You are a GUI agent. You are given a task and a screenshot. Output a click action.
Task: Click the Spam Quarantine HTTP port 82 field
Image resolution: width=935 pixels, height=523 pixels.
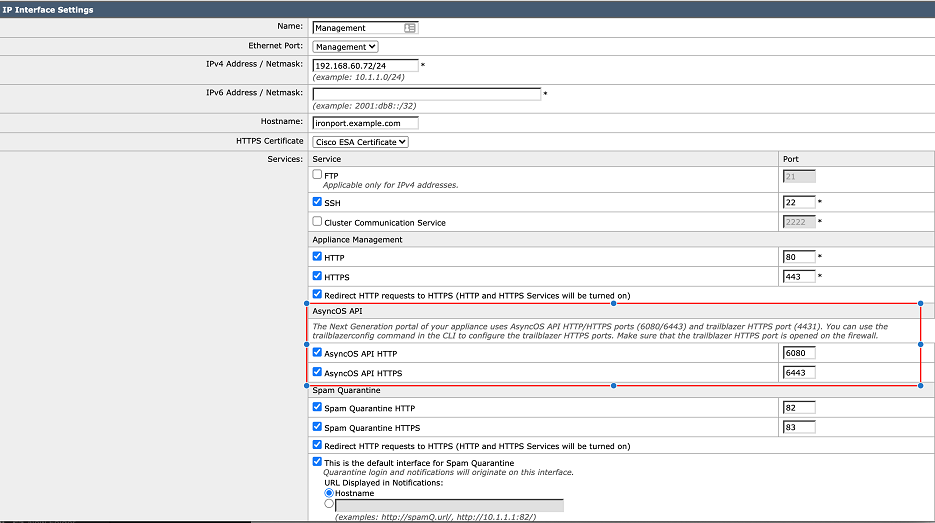[798, 408]
